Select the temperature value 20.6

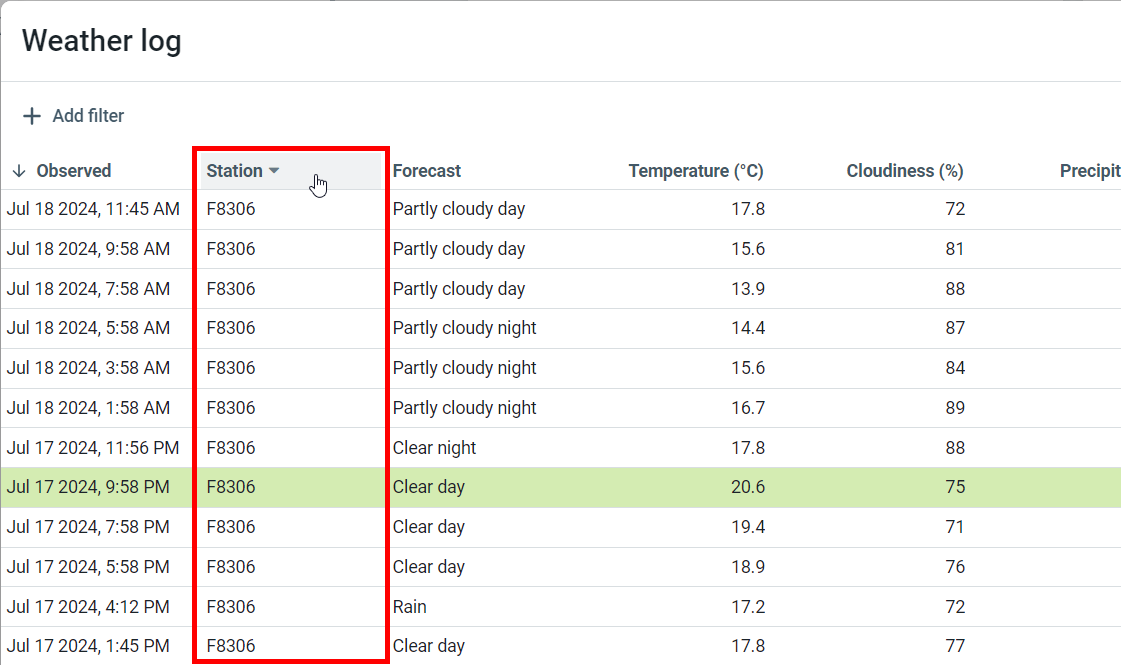click(x=748, y=487)
